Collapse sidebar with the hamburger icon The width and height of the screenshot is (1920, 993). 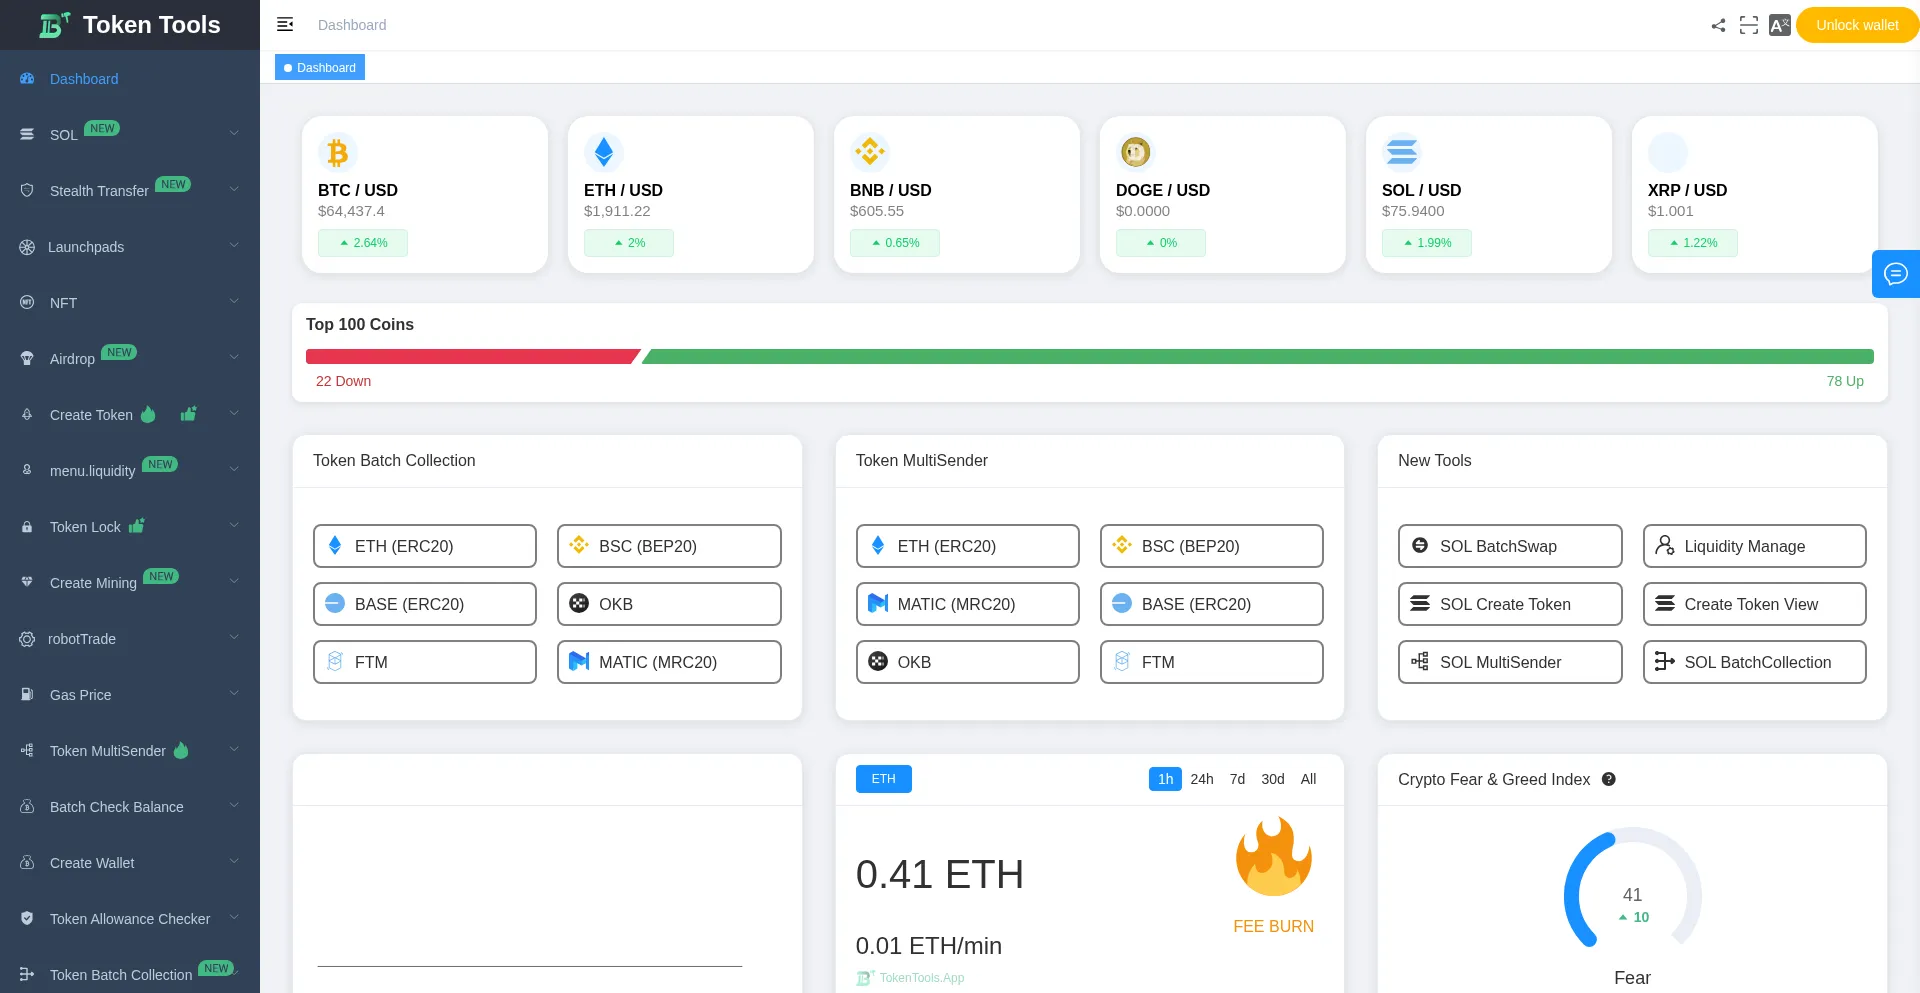pyautogui.click(x=285, y=24)
